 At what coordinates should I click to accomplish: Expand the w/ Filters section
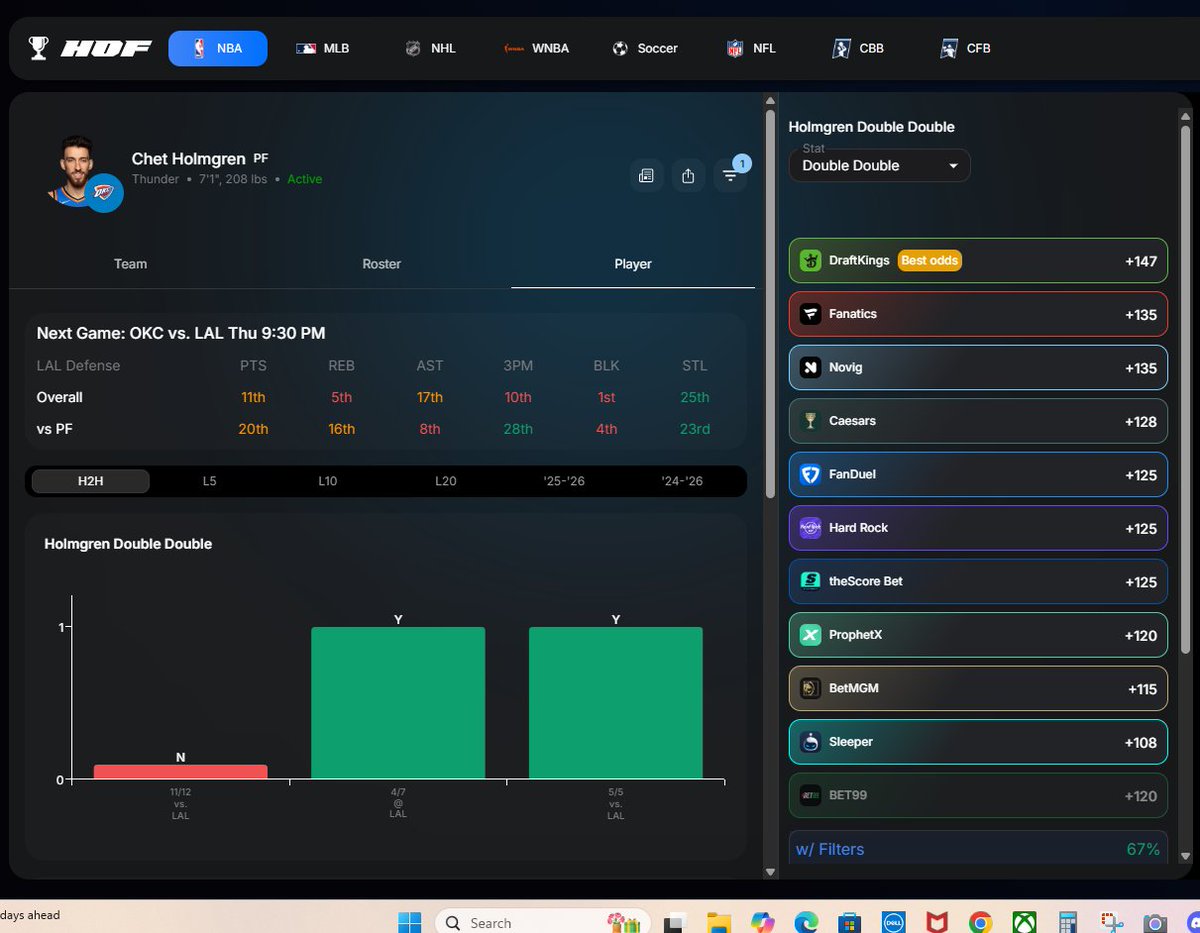tap(978, 849)
